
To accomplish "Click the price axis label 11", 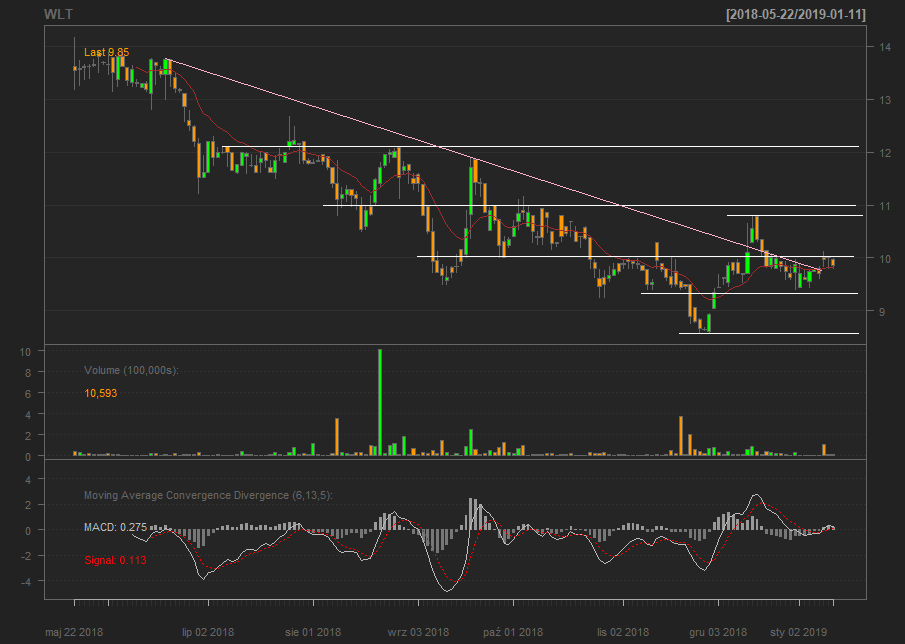I will (x=885, y=206).
